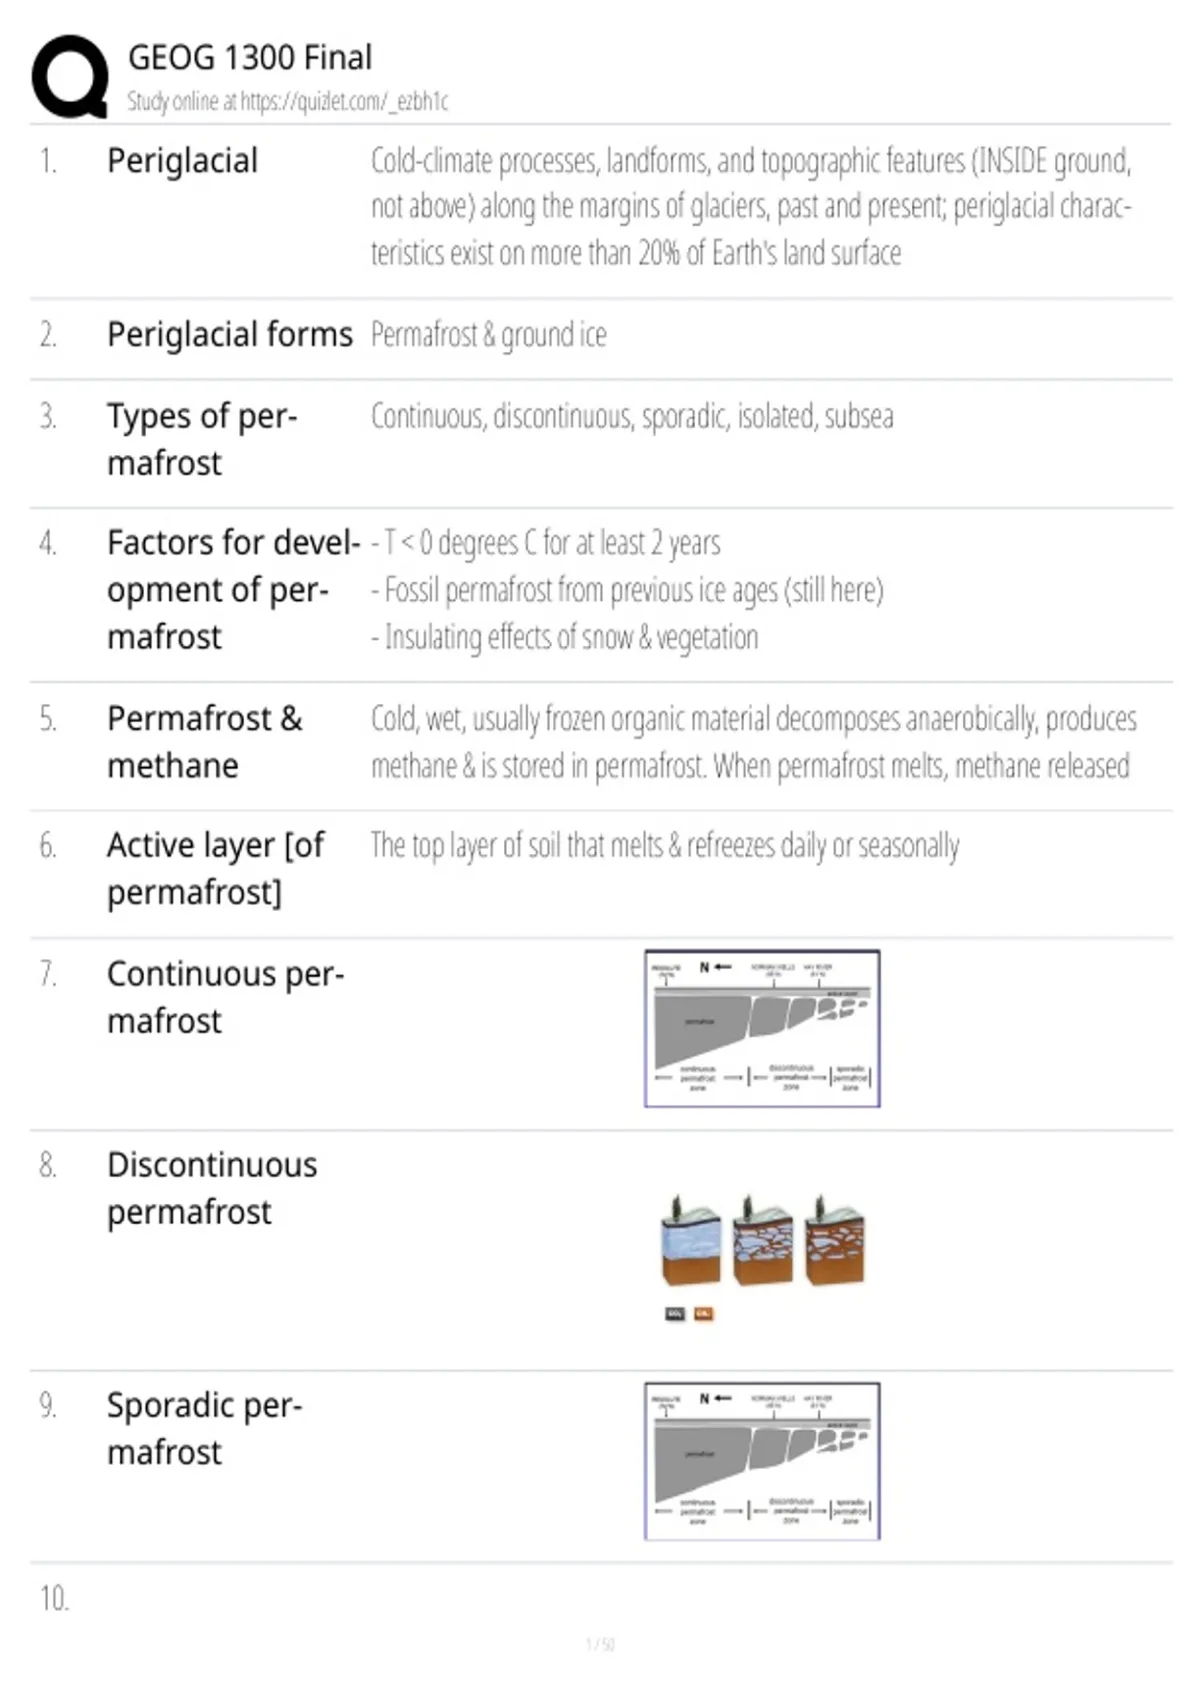Click the Quizlet Q logo
Image resolution: width=1200 pixels, height=1700 pixels.
coord(70,77)
